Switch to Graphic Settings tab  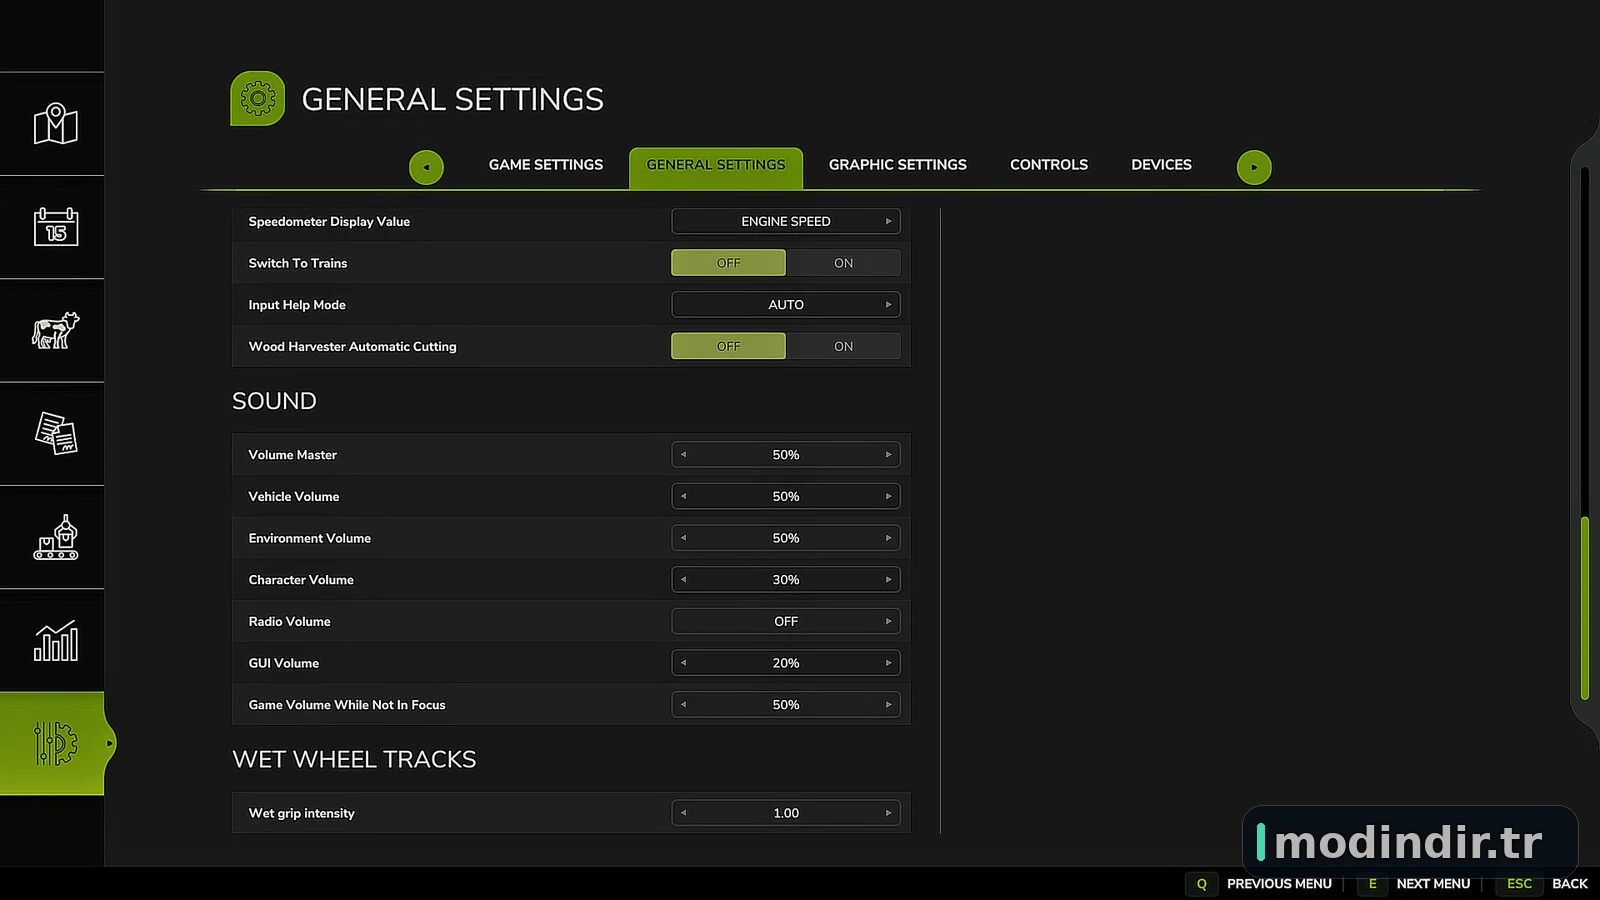pyautogui.click(x=898, y=165)
